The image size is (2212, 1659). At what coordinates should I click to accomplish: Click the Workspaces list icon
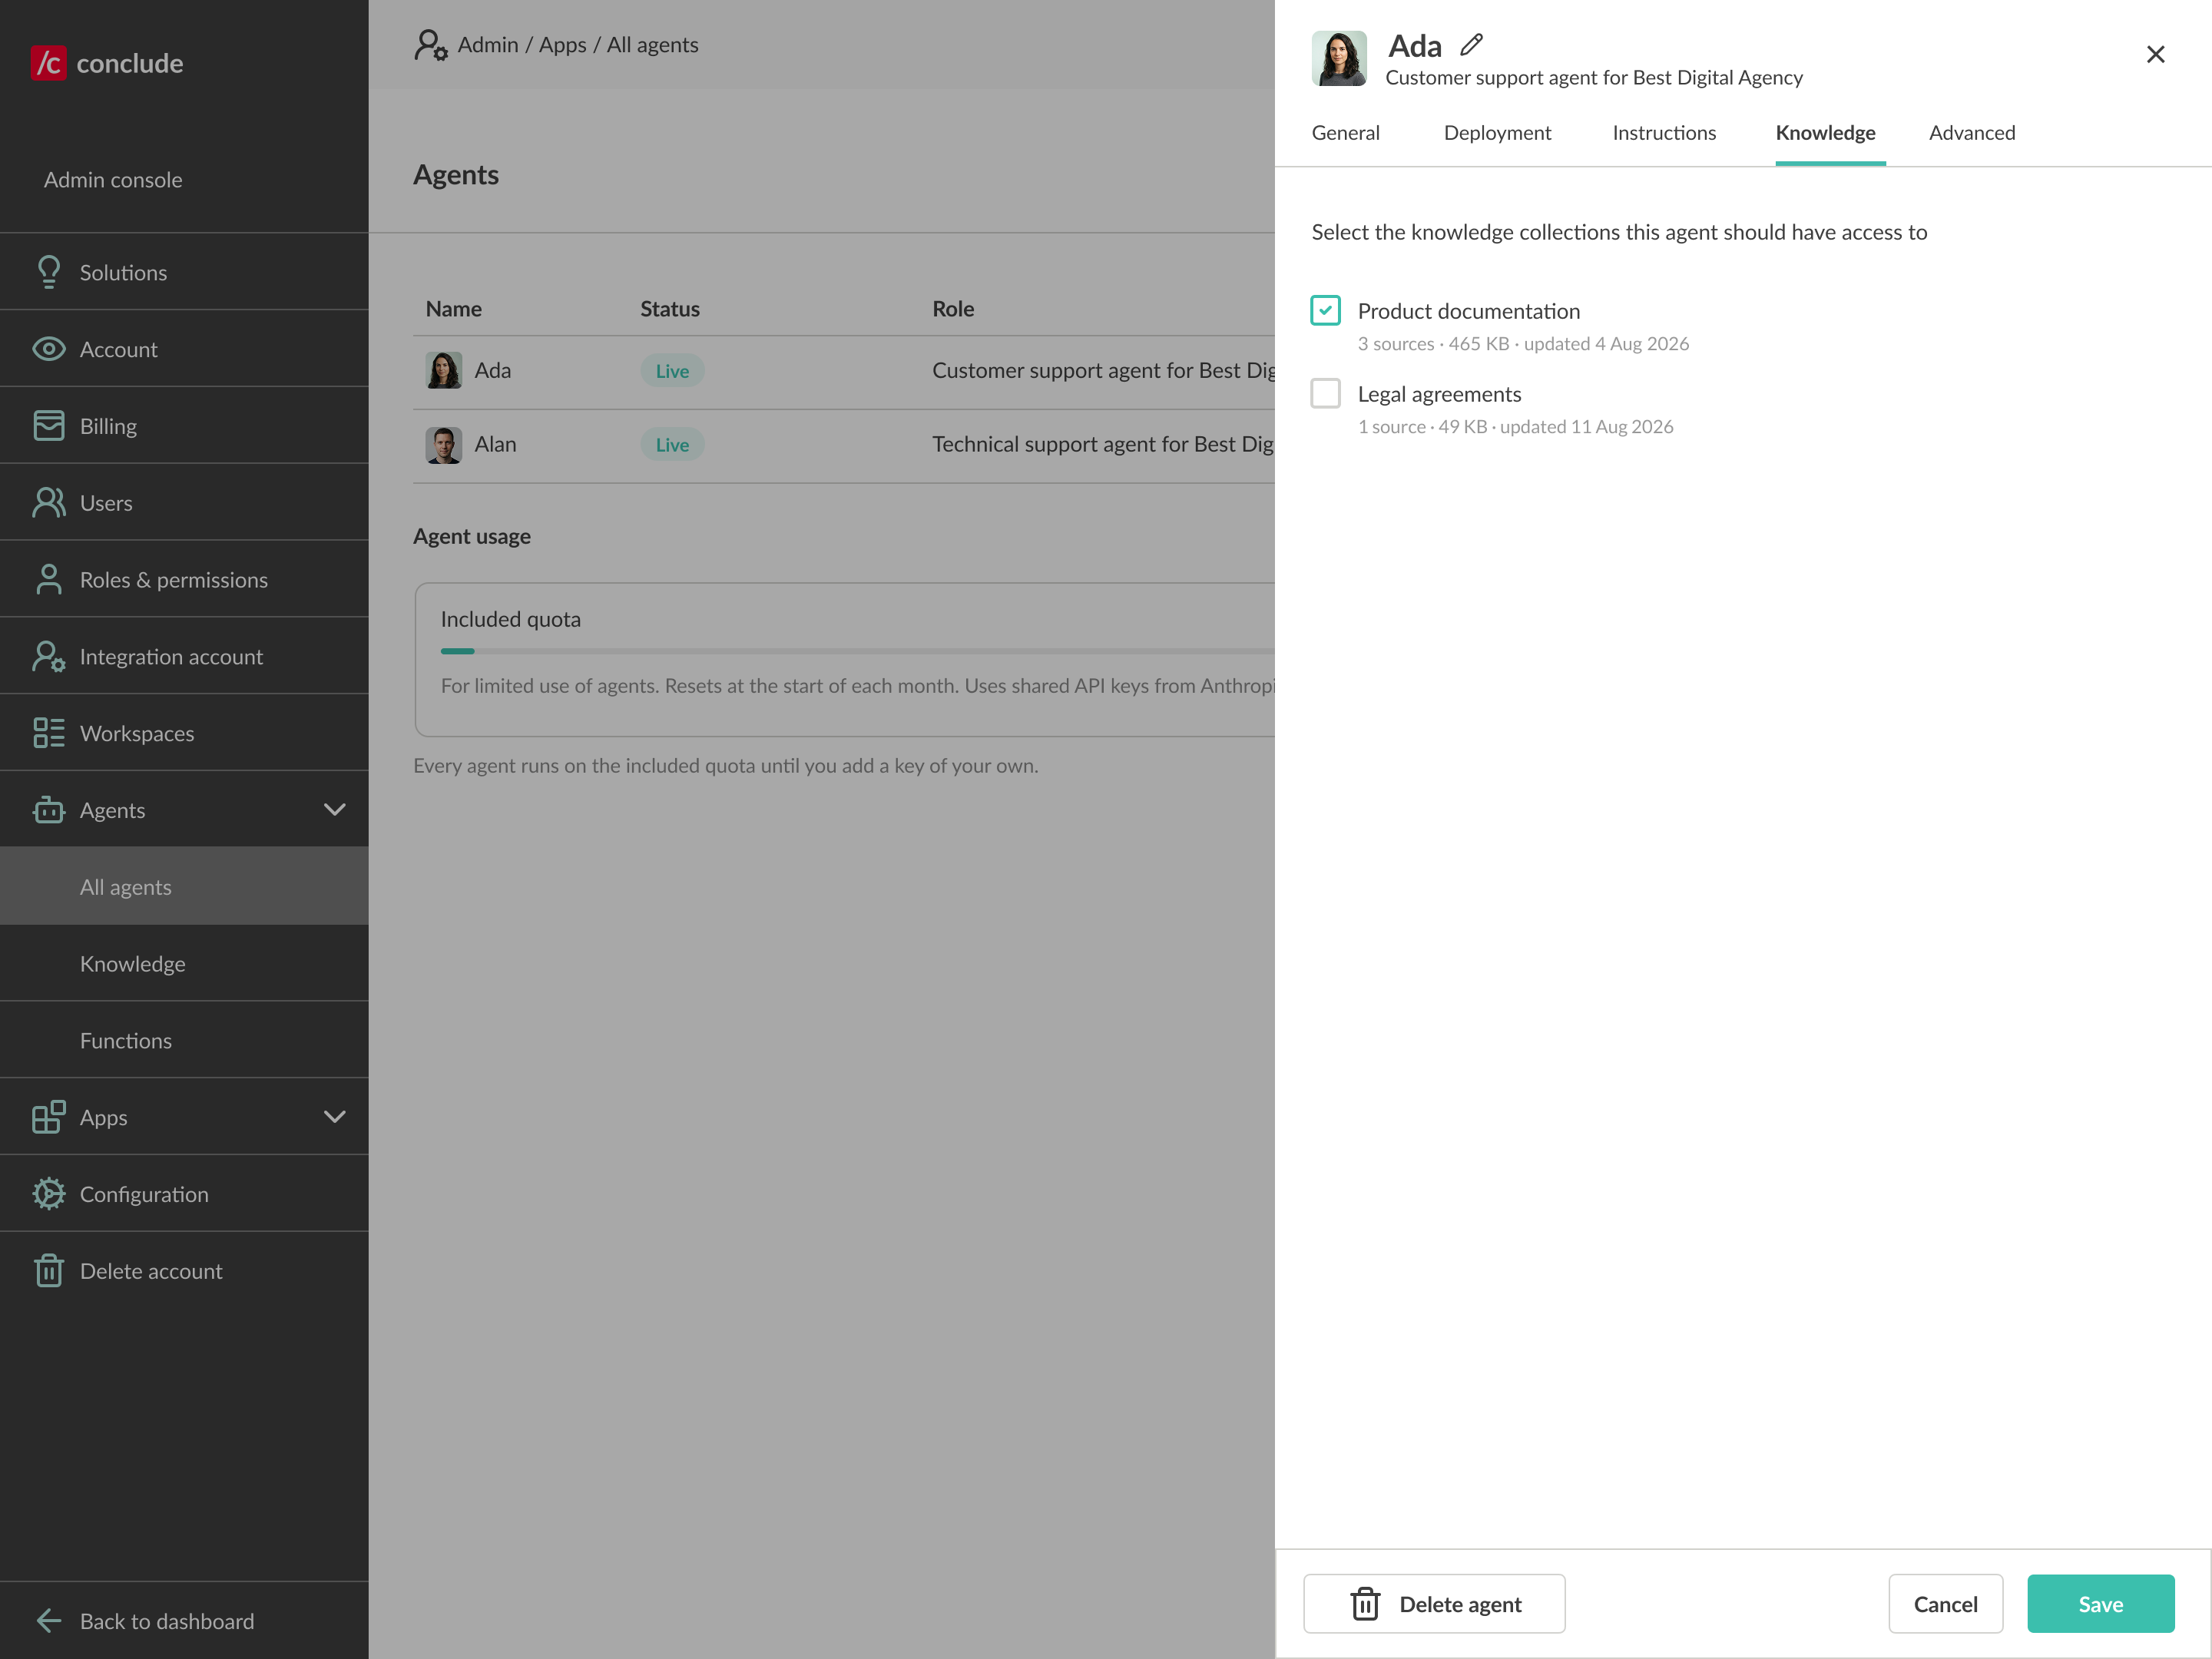[x=48, y=733]
